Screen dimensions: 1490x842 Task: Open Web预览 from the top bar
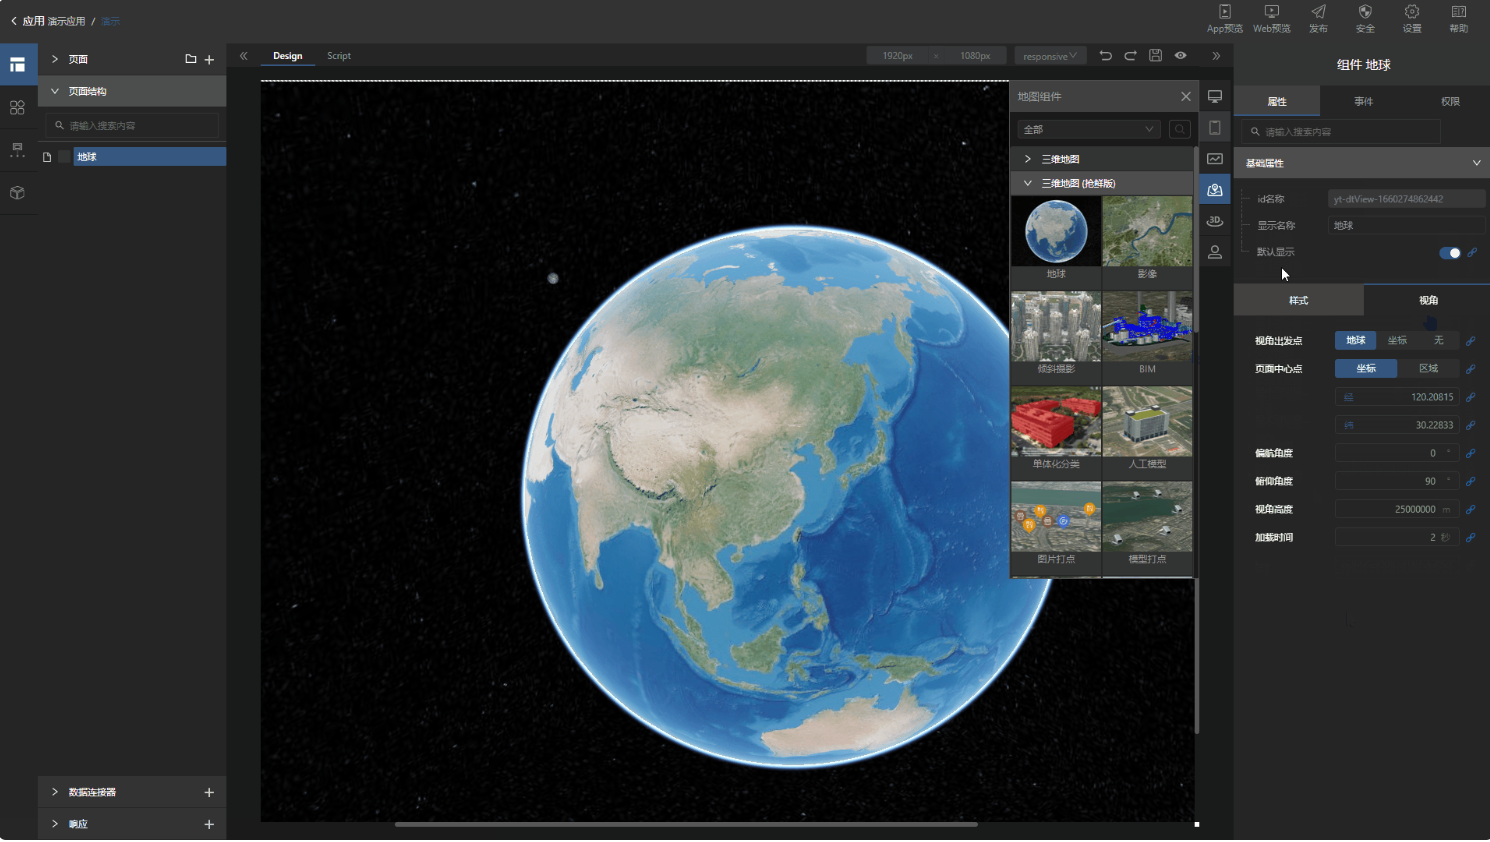[1271, 18]
